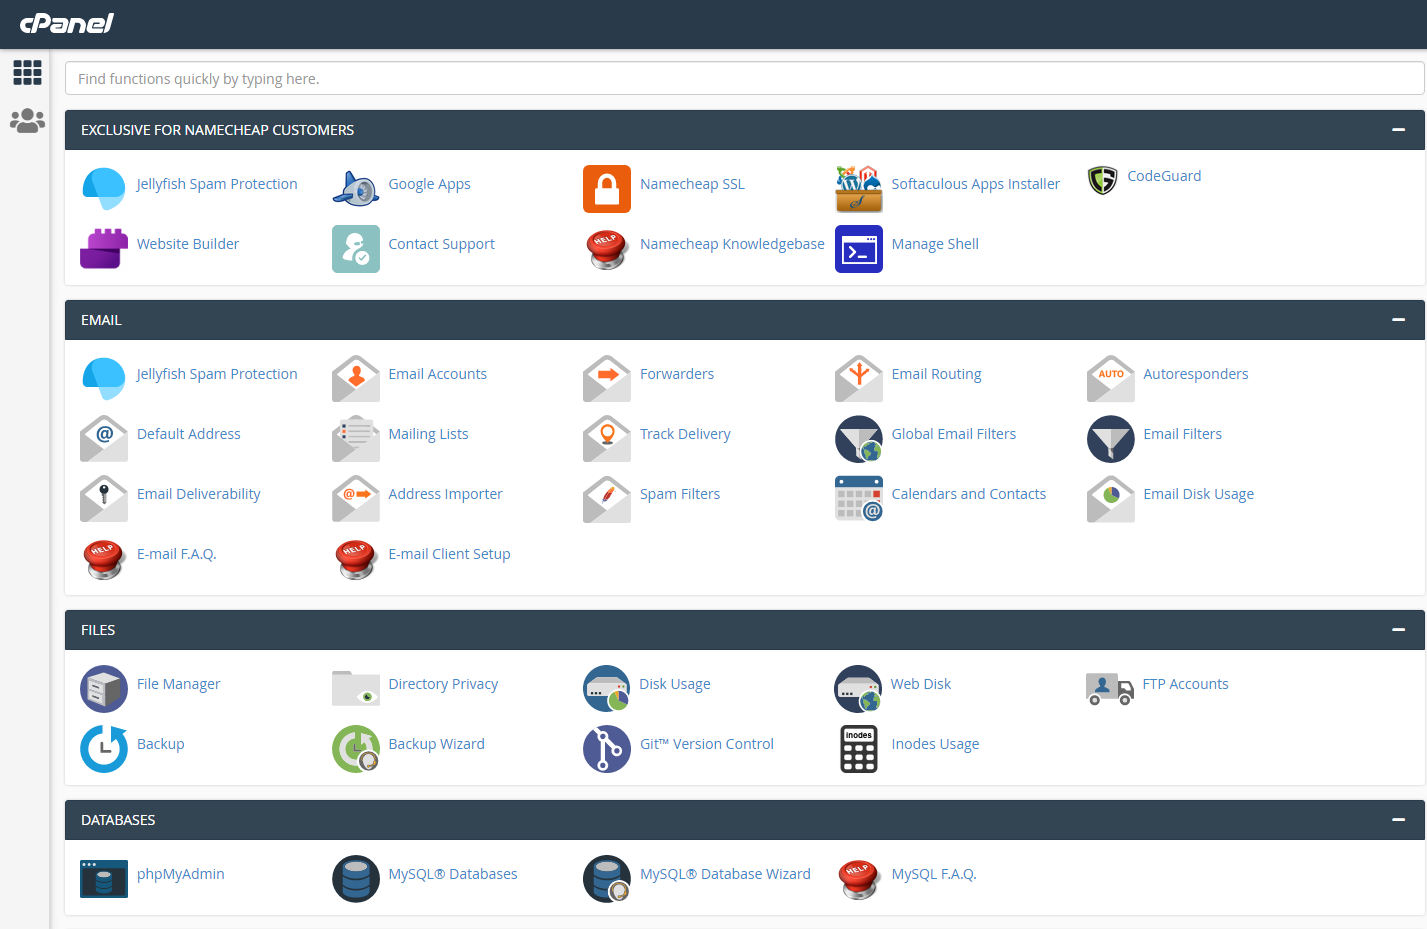Open the Email Filters funnel icon
The image size is (1427, 929).
pos(1111,439)
